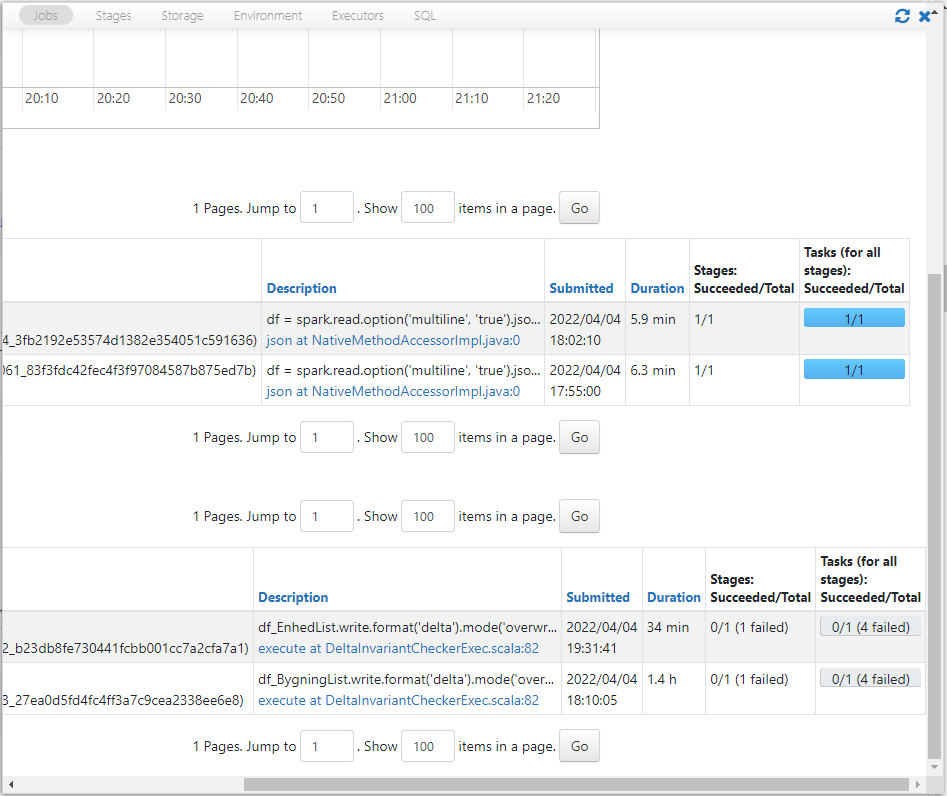Click the blue 1/1 progress bar of 5.9 min job
This screenshot has height=796, width=947.
854,318
